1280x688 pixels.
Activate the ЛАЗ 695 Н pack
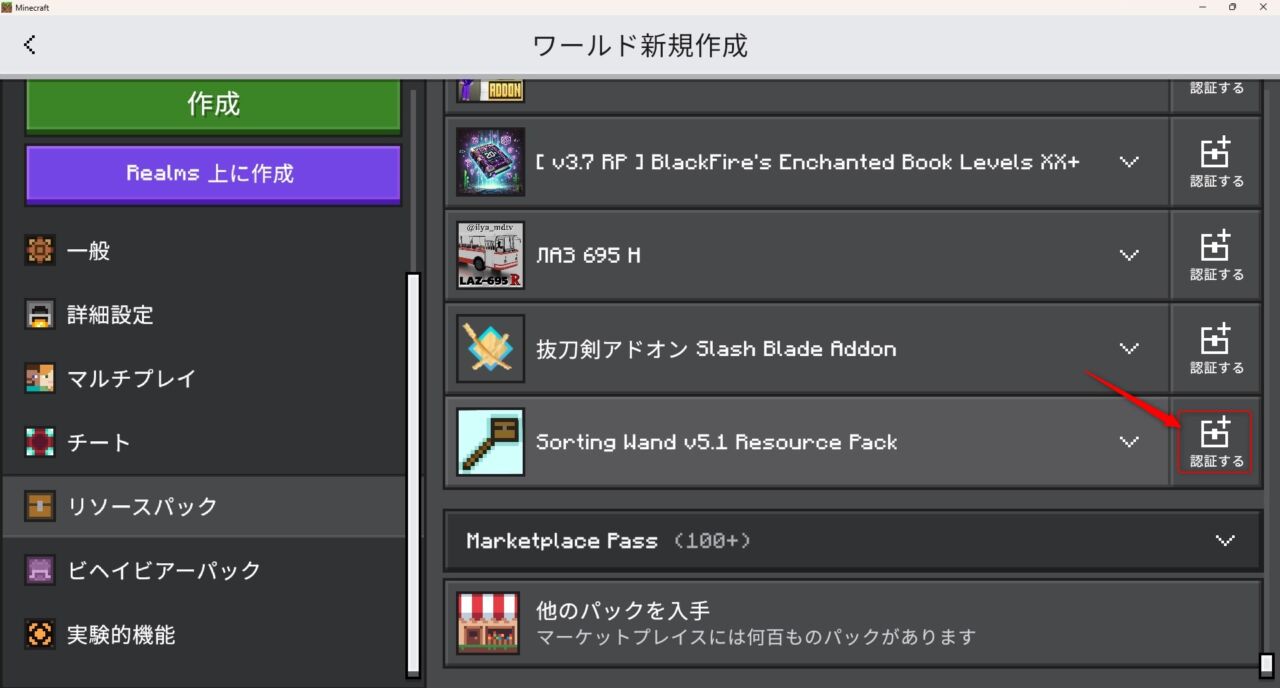pyautogui.click(x=1217, y=255)
